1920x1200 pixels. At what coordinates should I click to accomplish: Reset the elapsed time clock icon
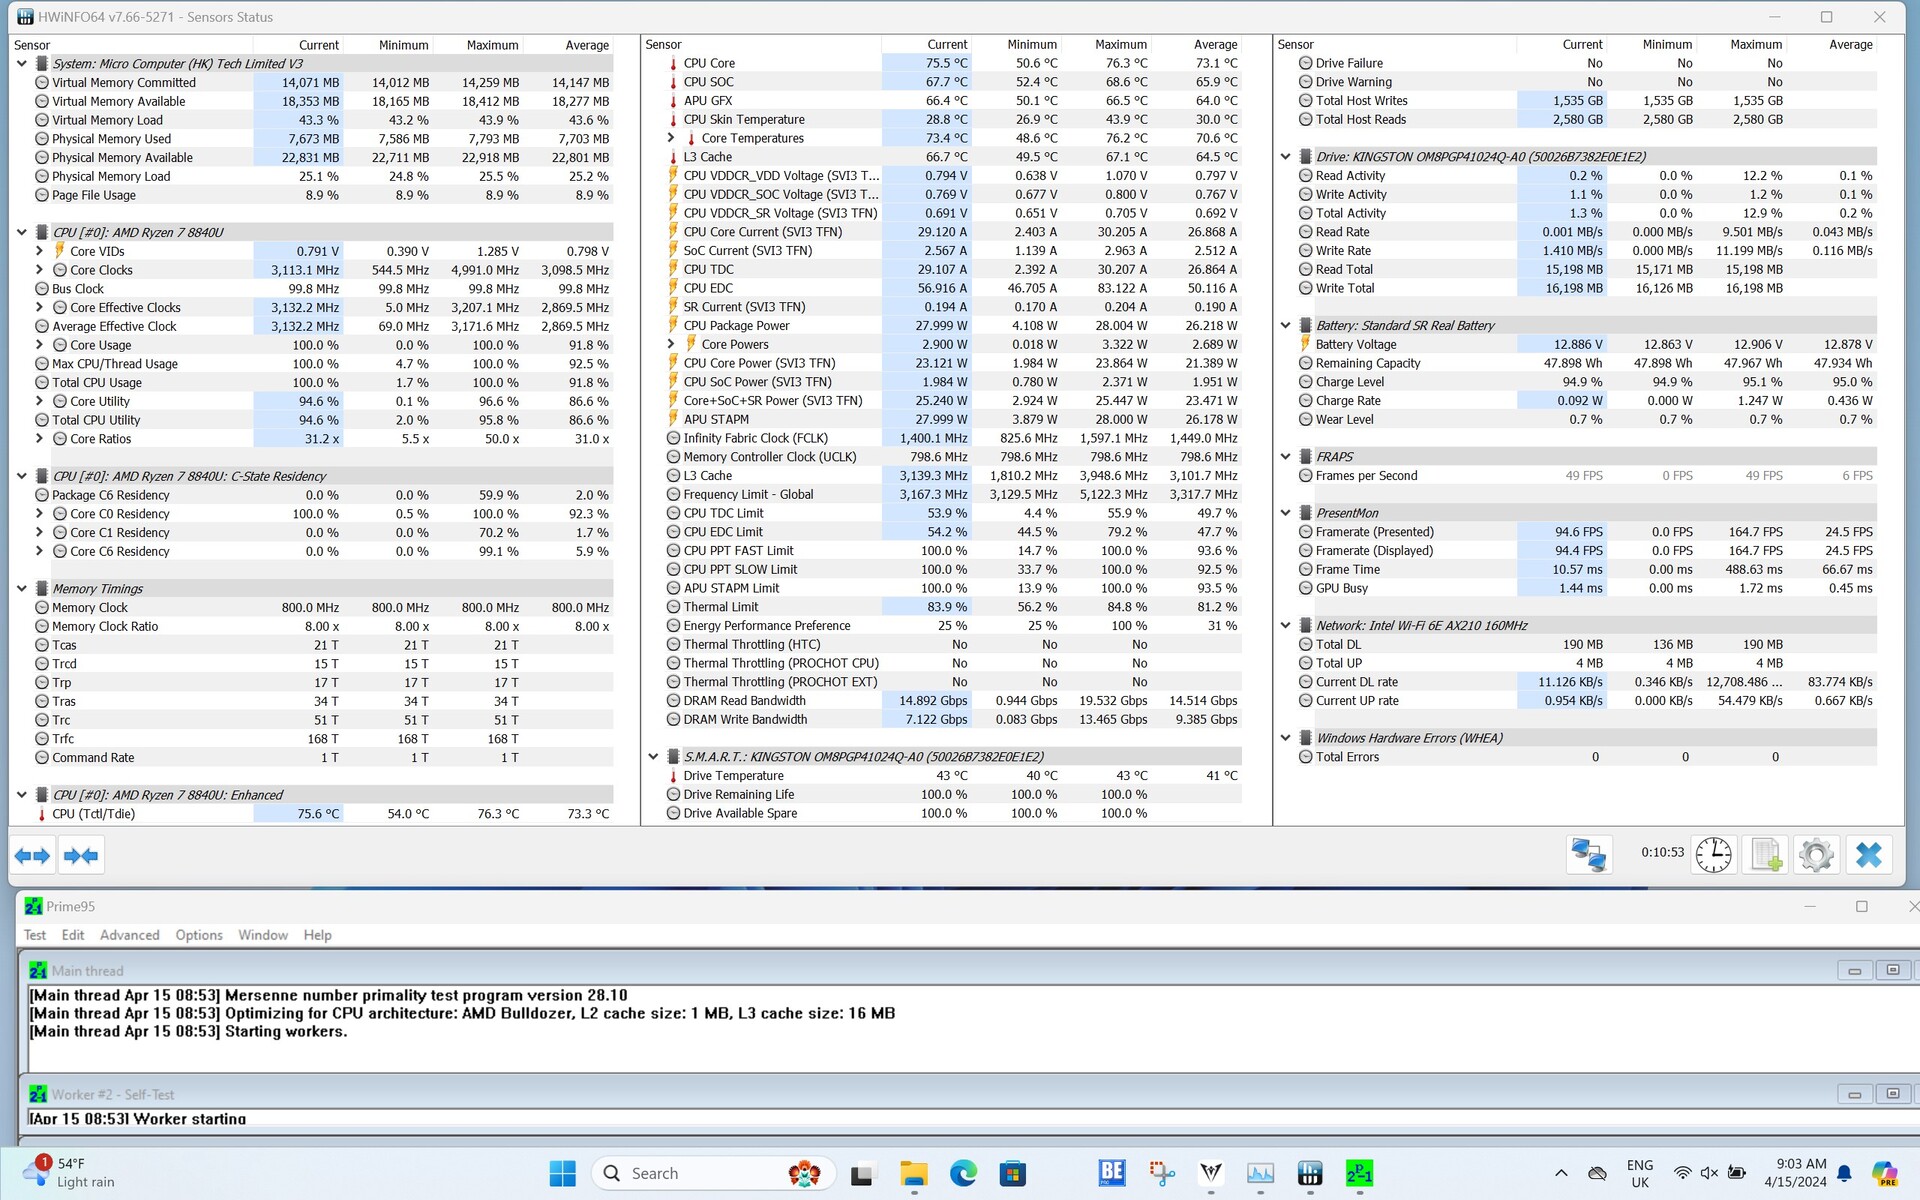click(1713, 855)
